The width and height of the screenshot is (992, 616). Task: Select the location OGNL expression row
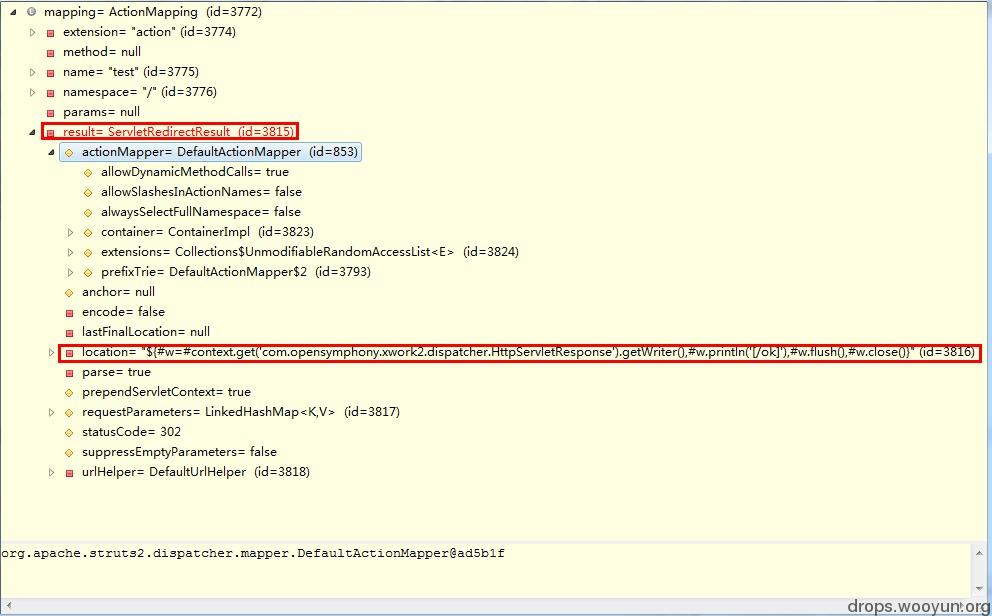(x=519, y=352)
